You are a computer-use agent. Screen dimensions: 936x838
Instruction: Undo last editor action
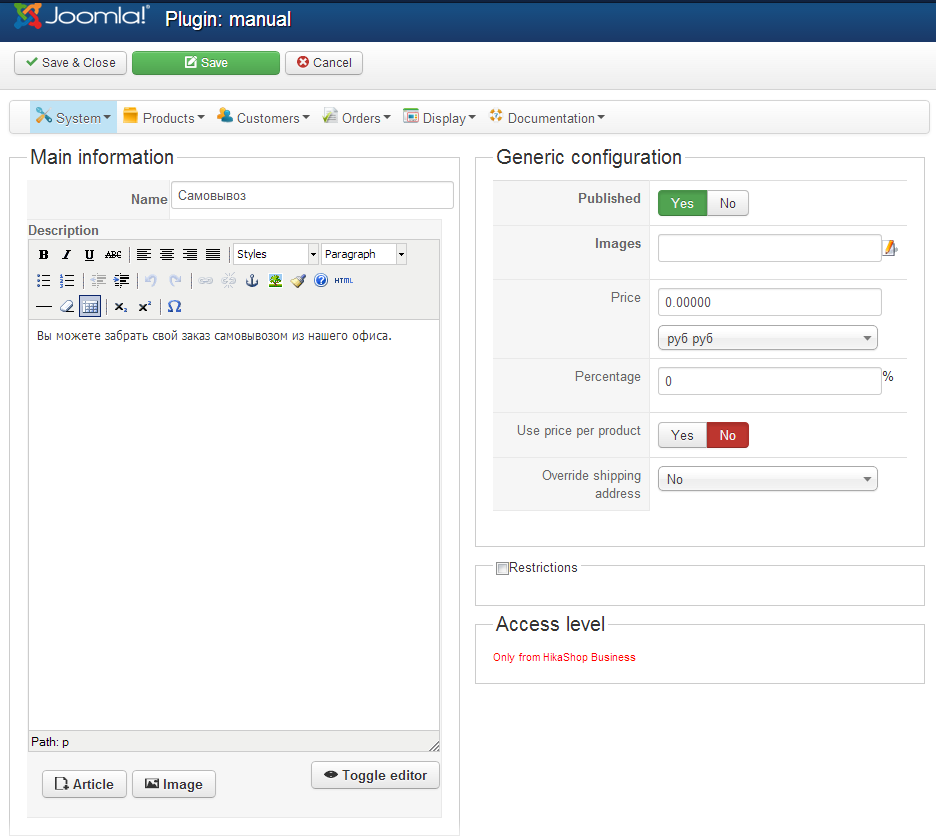151,281
